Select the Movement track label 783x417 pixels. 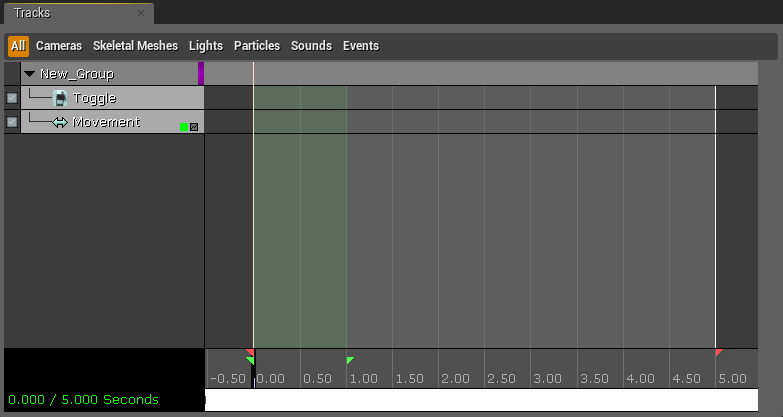pos(106,122)
